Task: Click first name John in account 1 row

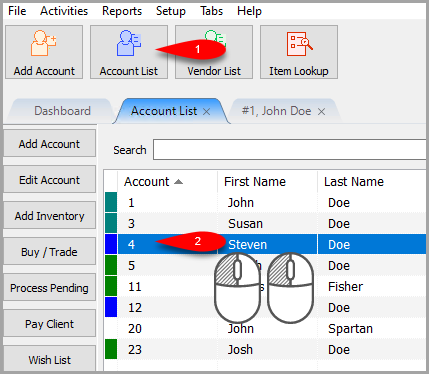Action: 241,203
